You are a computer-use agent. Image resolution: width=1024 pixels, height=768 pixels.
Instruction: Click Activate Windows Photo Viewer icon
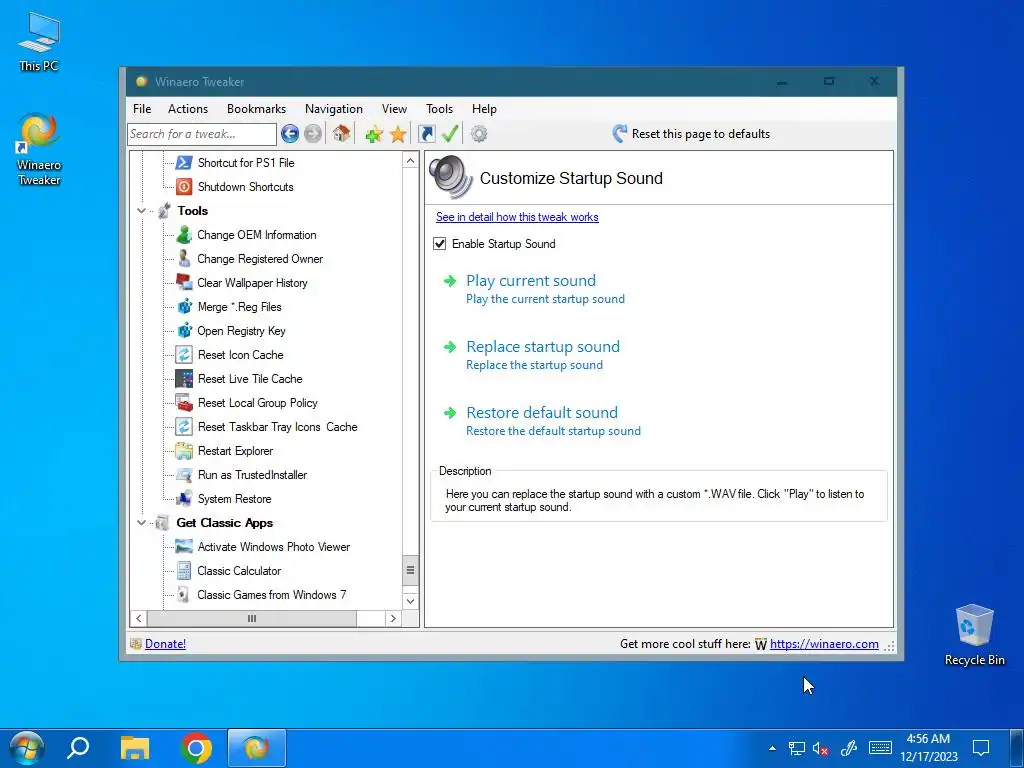click(x=184, y=547)
